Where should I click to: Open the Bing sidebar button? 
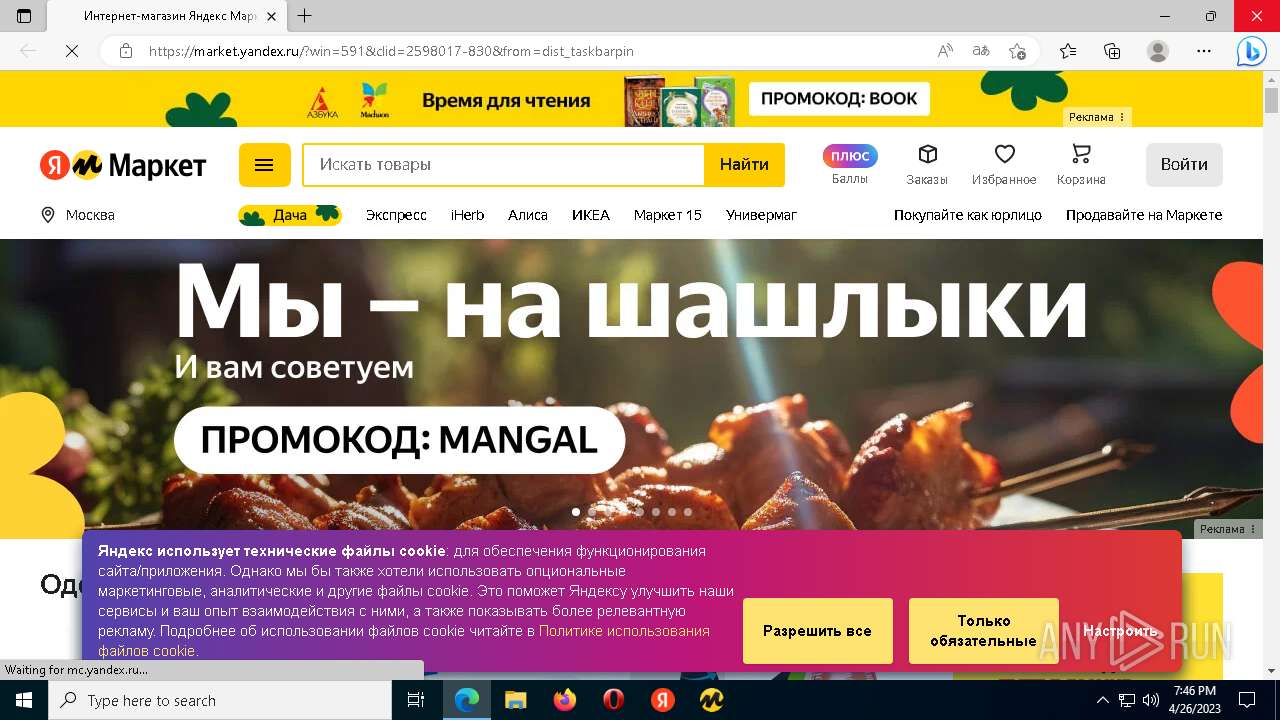pyautogui.click(x=1251, y=51)
